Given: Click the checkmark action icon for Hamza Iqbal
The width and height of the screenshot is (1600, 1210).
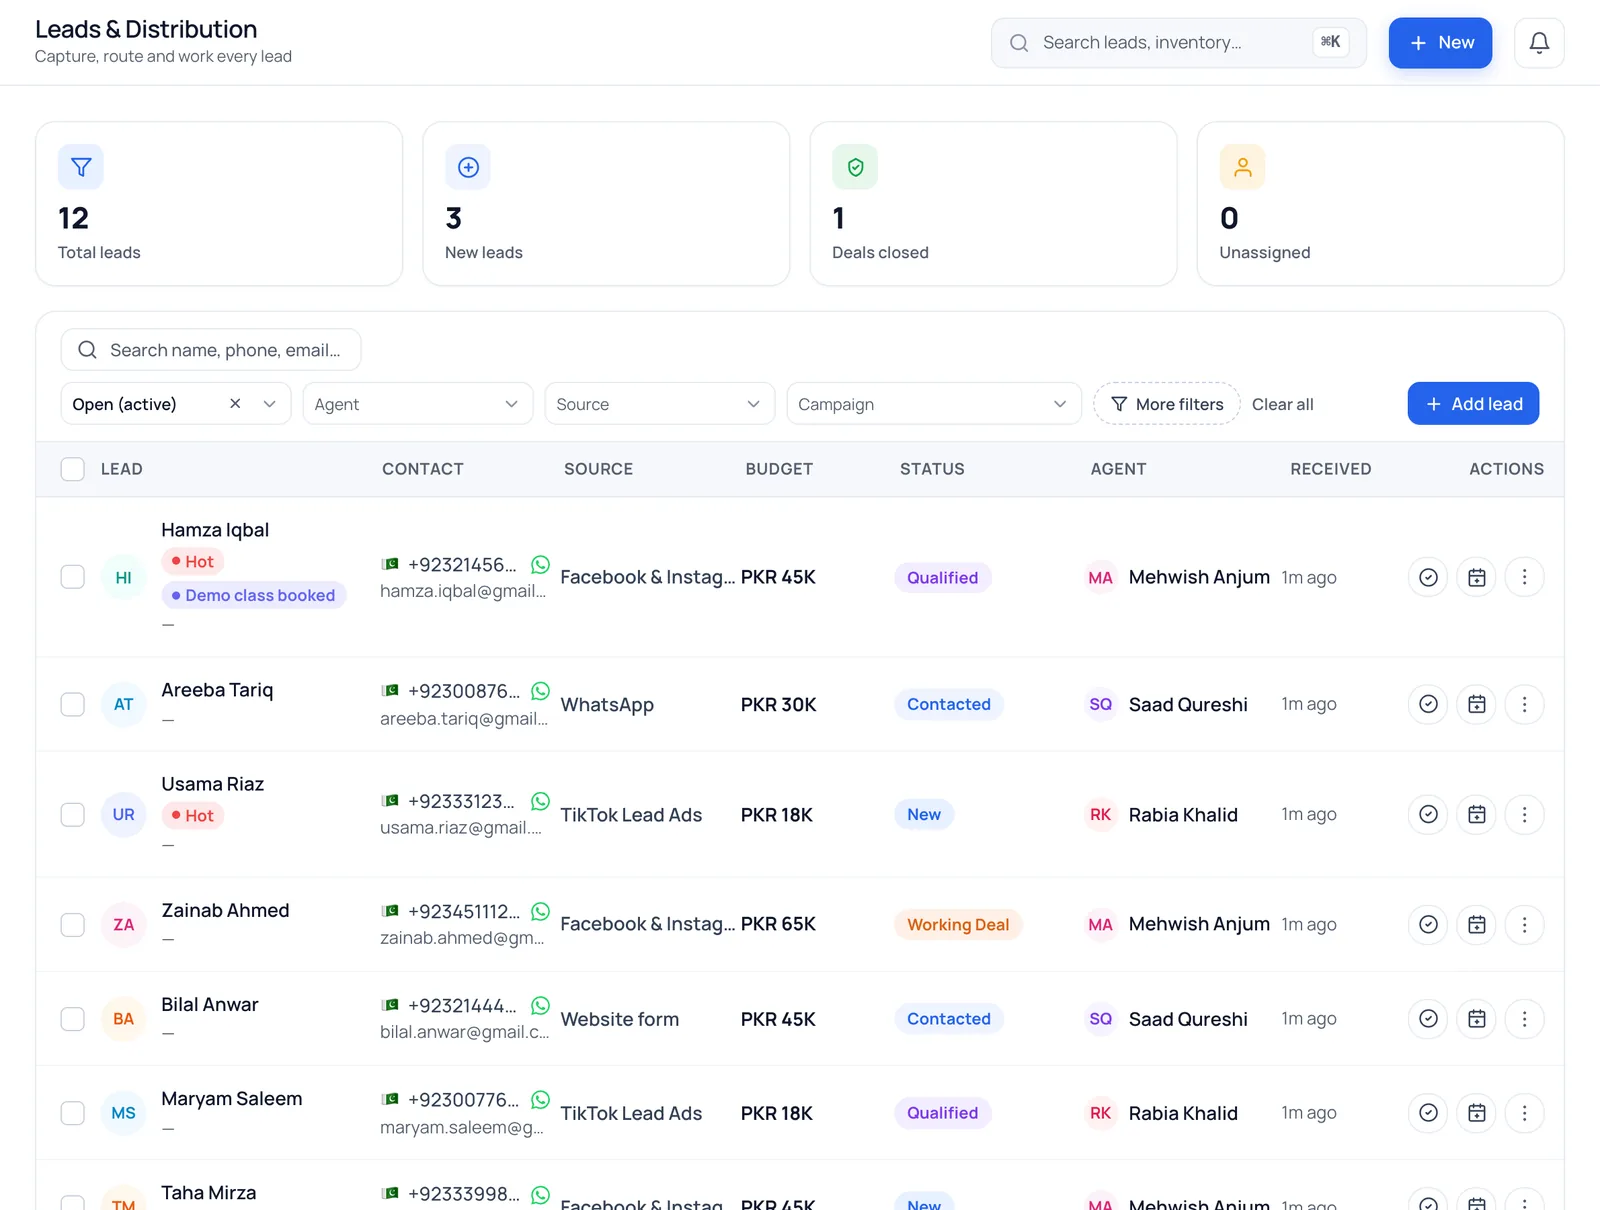Looking at the screenshot, I should (1428, 577).
